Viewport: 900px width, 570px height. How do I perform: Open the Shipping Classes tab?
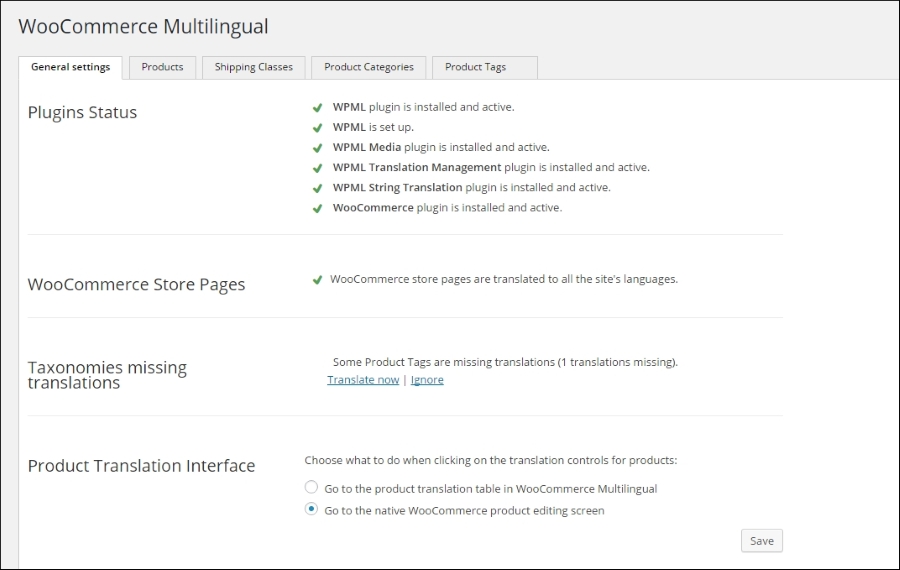[x=254, y=67]
